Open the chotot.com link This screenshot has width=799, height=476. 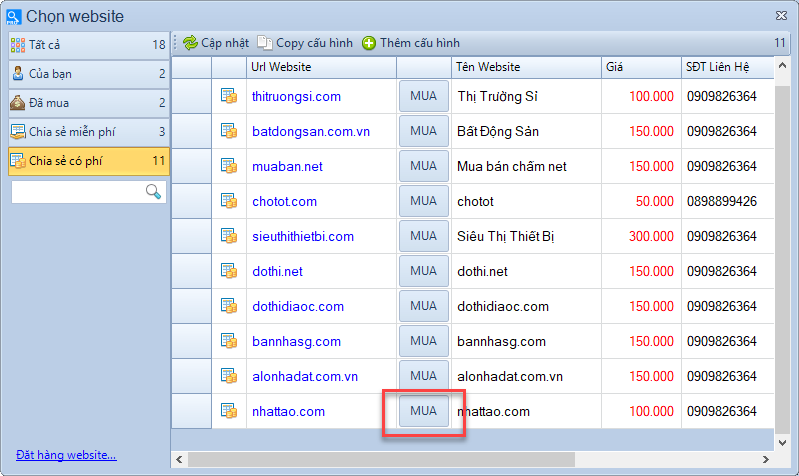(x=284, y=201)
